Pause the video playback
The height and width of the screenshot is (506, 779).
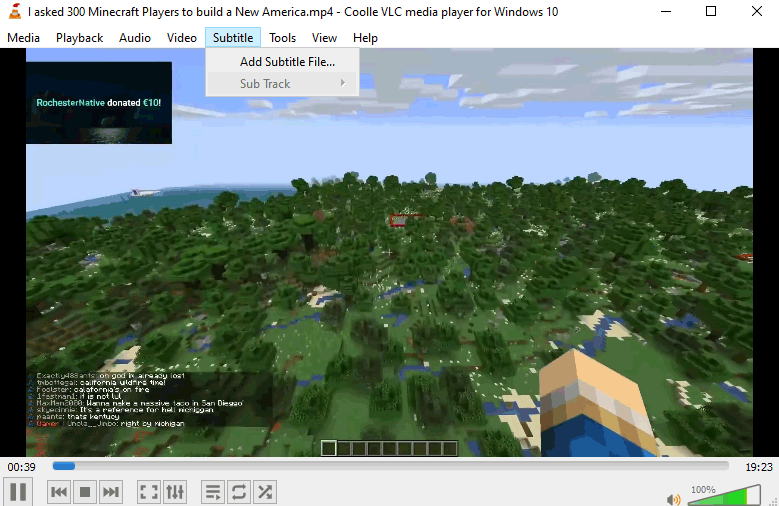pos(18,491)
